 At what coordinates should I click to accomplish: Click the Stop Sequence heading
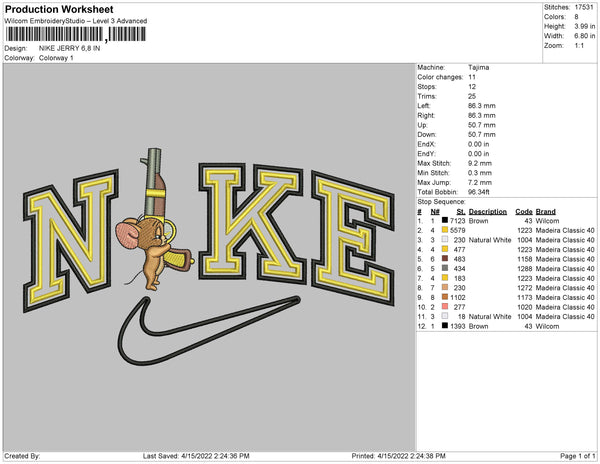(441, 202)
